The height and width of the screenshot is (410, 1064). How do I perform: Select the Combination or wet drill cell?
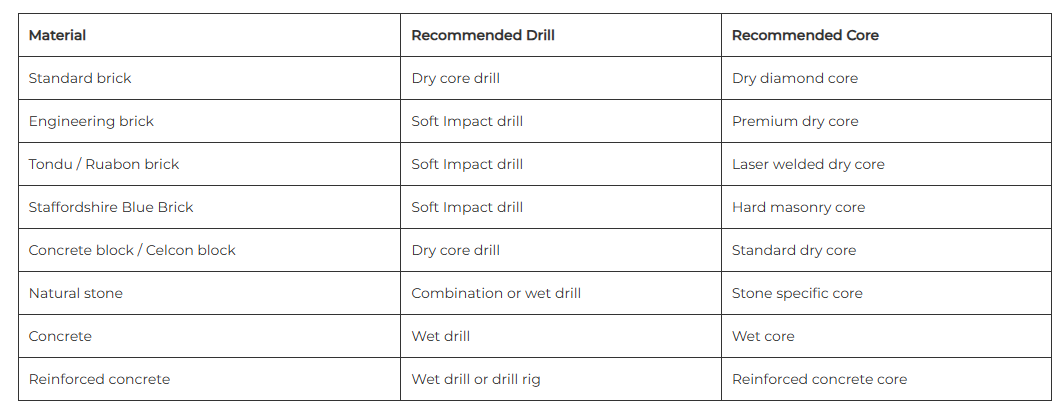[560, 293]
